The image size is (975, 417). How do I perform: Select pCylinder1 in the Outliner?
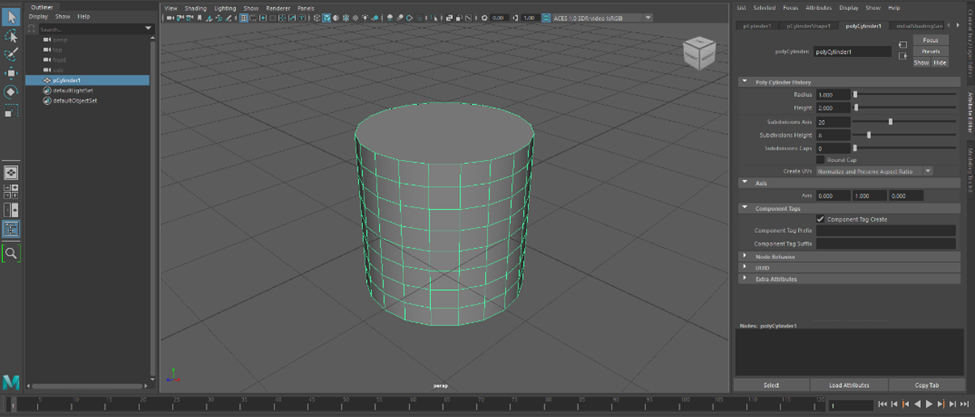pos(67,80)
